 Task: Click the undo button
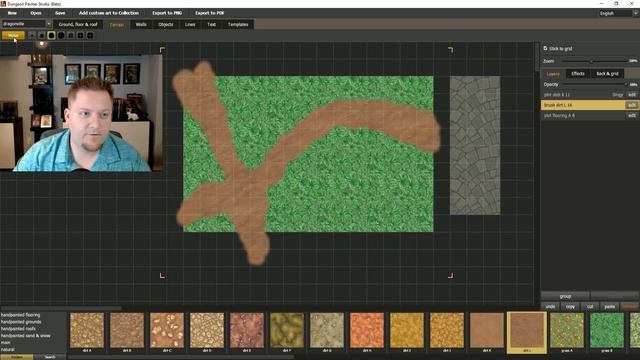550,306
